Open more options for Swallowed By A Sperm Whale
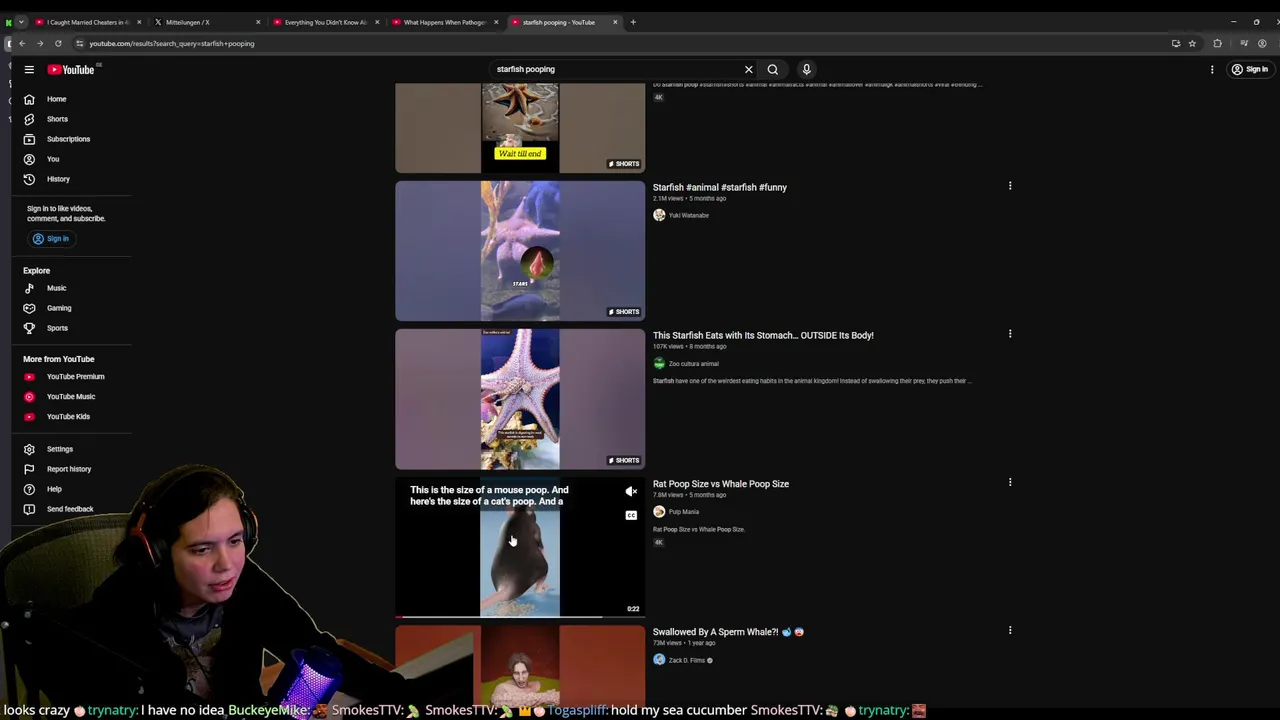Image resolution: width=1280 pixels, height=720 pixels. coord(1010,630)
